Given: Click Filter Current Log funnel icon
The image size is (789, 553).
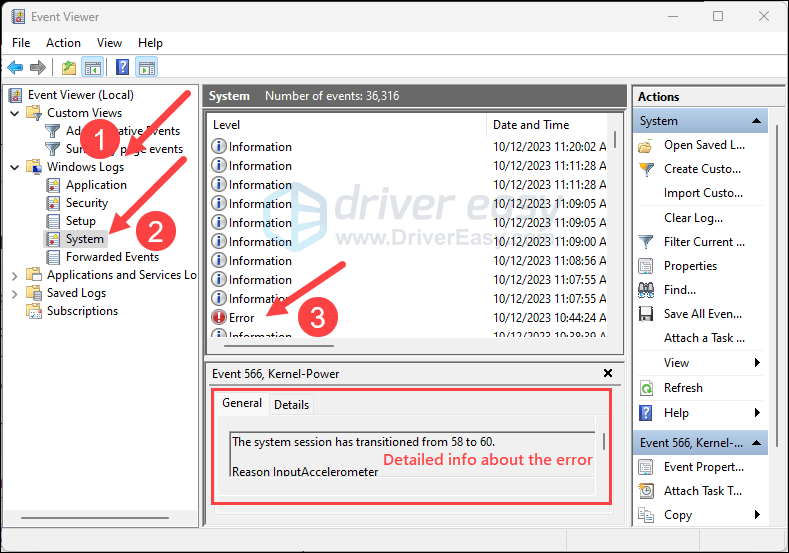Looking at the screenshot, I should pos(646,242).
